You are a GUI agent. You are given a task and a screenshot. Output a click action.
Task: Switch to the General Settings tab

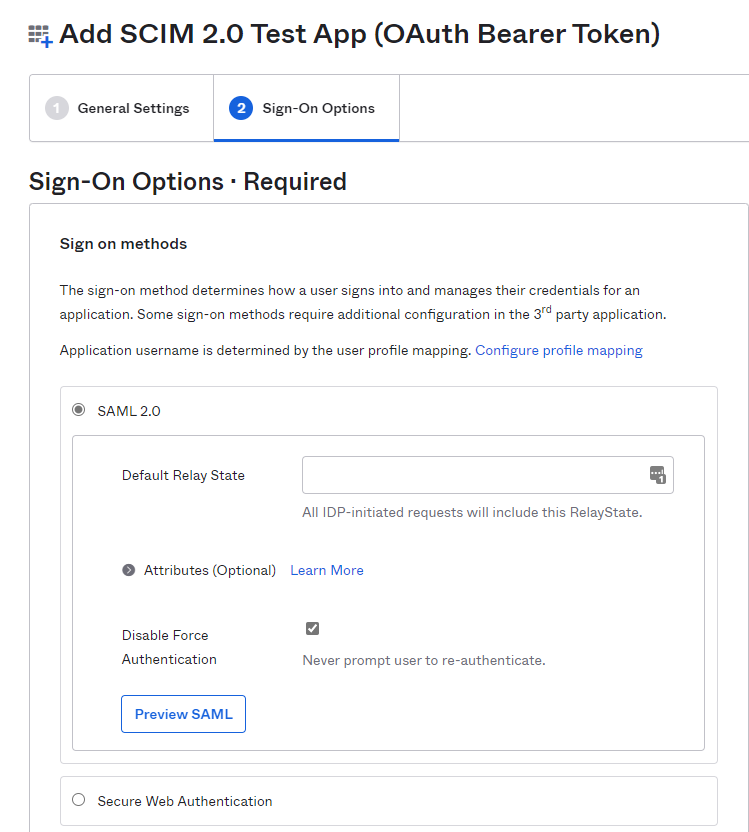121,108
